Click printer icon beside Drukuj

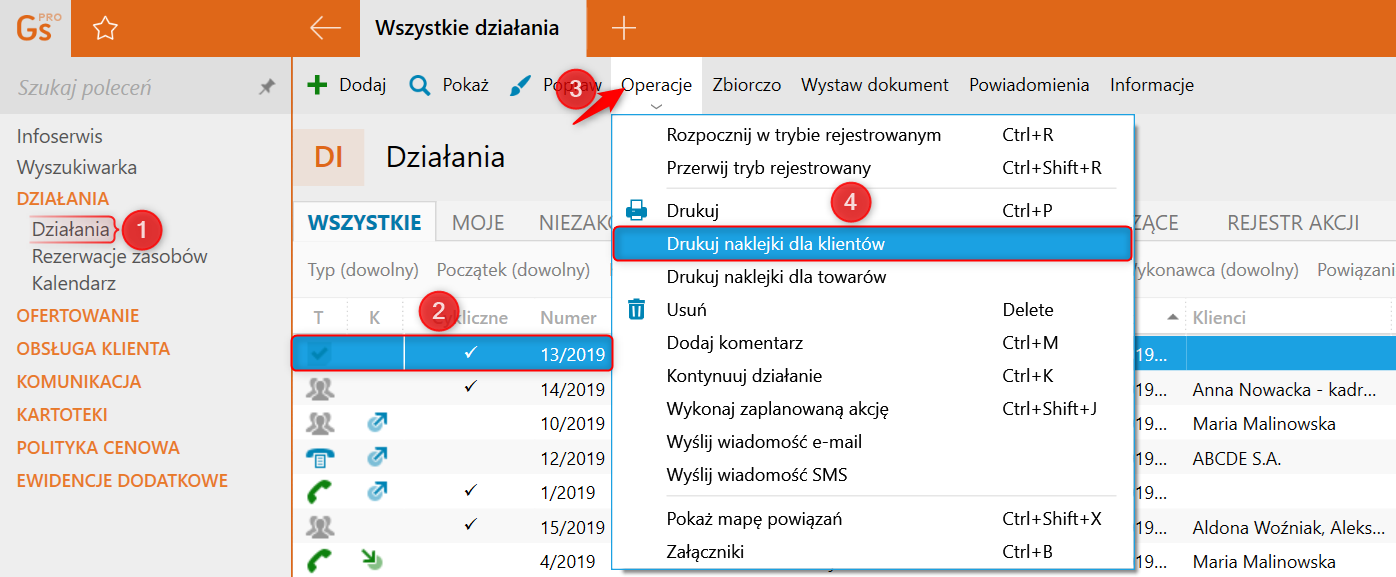click(637, 211)
